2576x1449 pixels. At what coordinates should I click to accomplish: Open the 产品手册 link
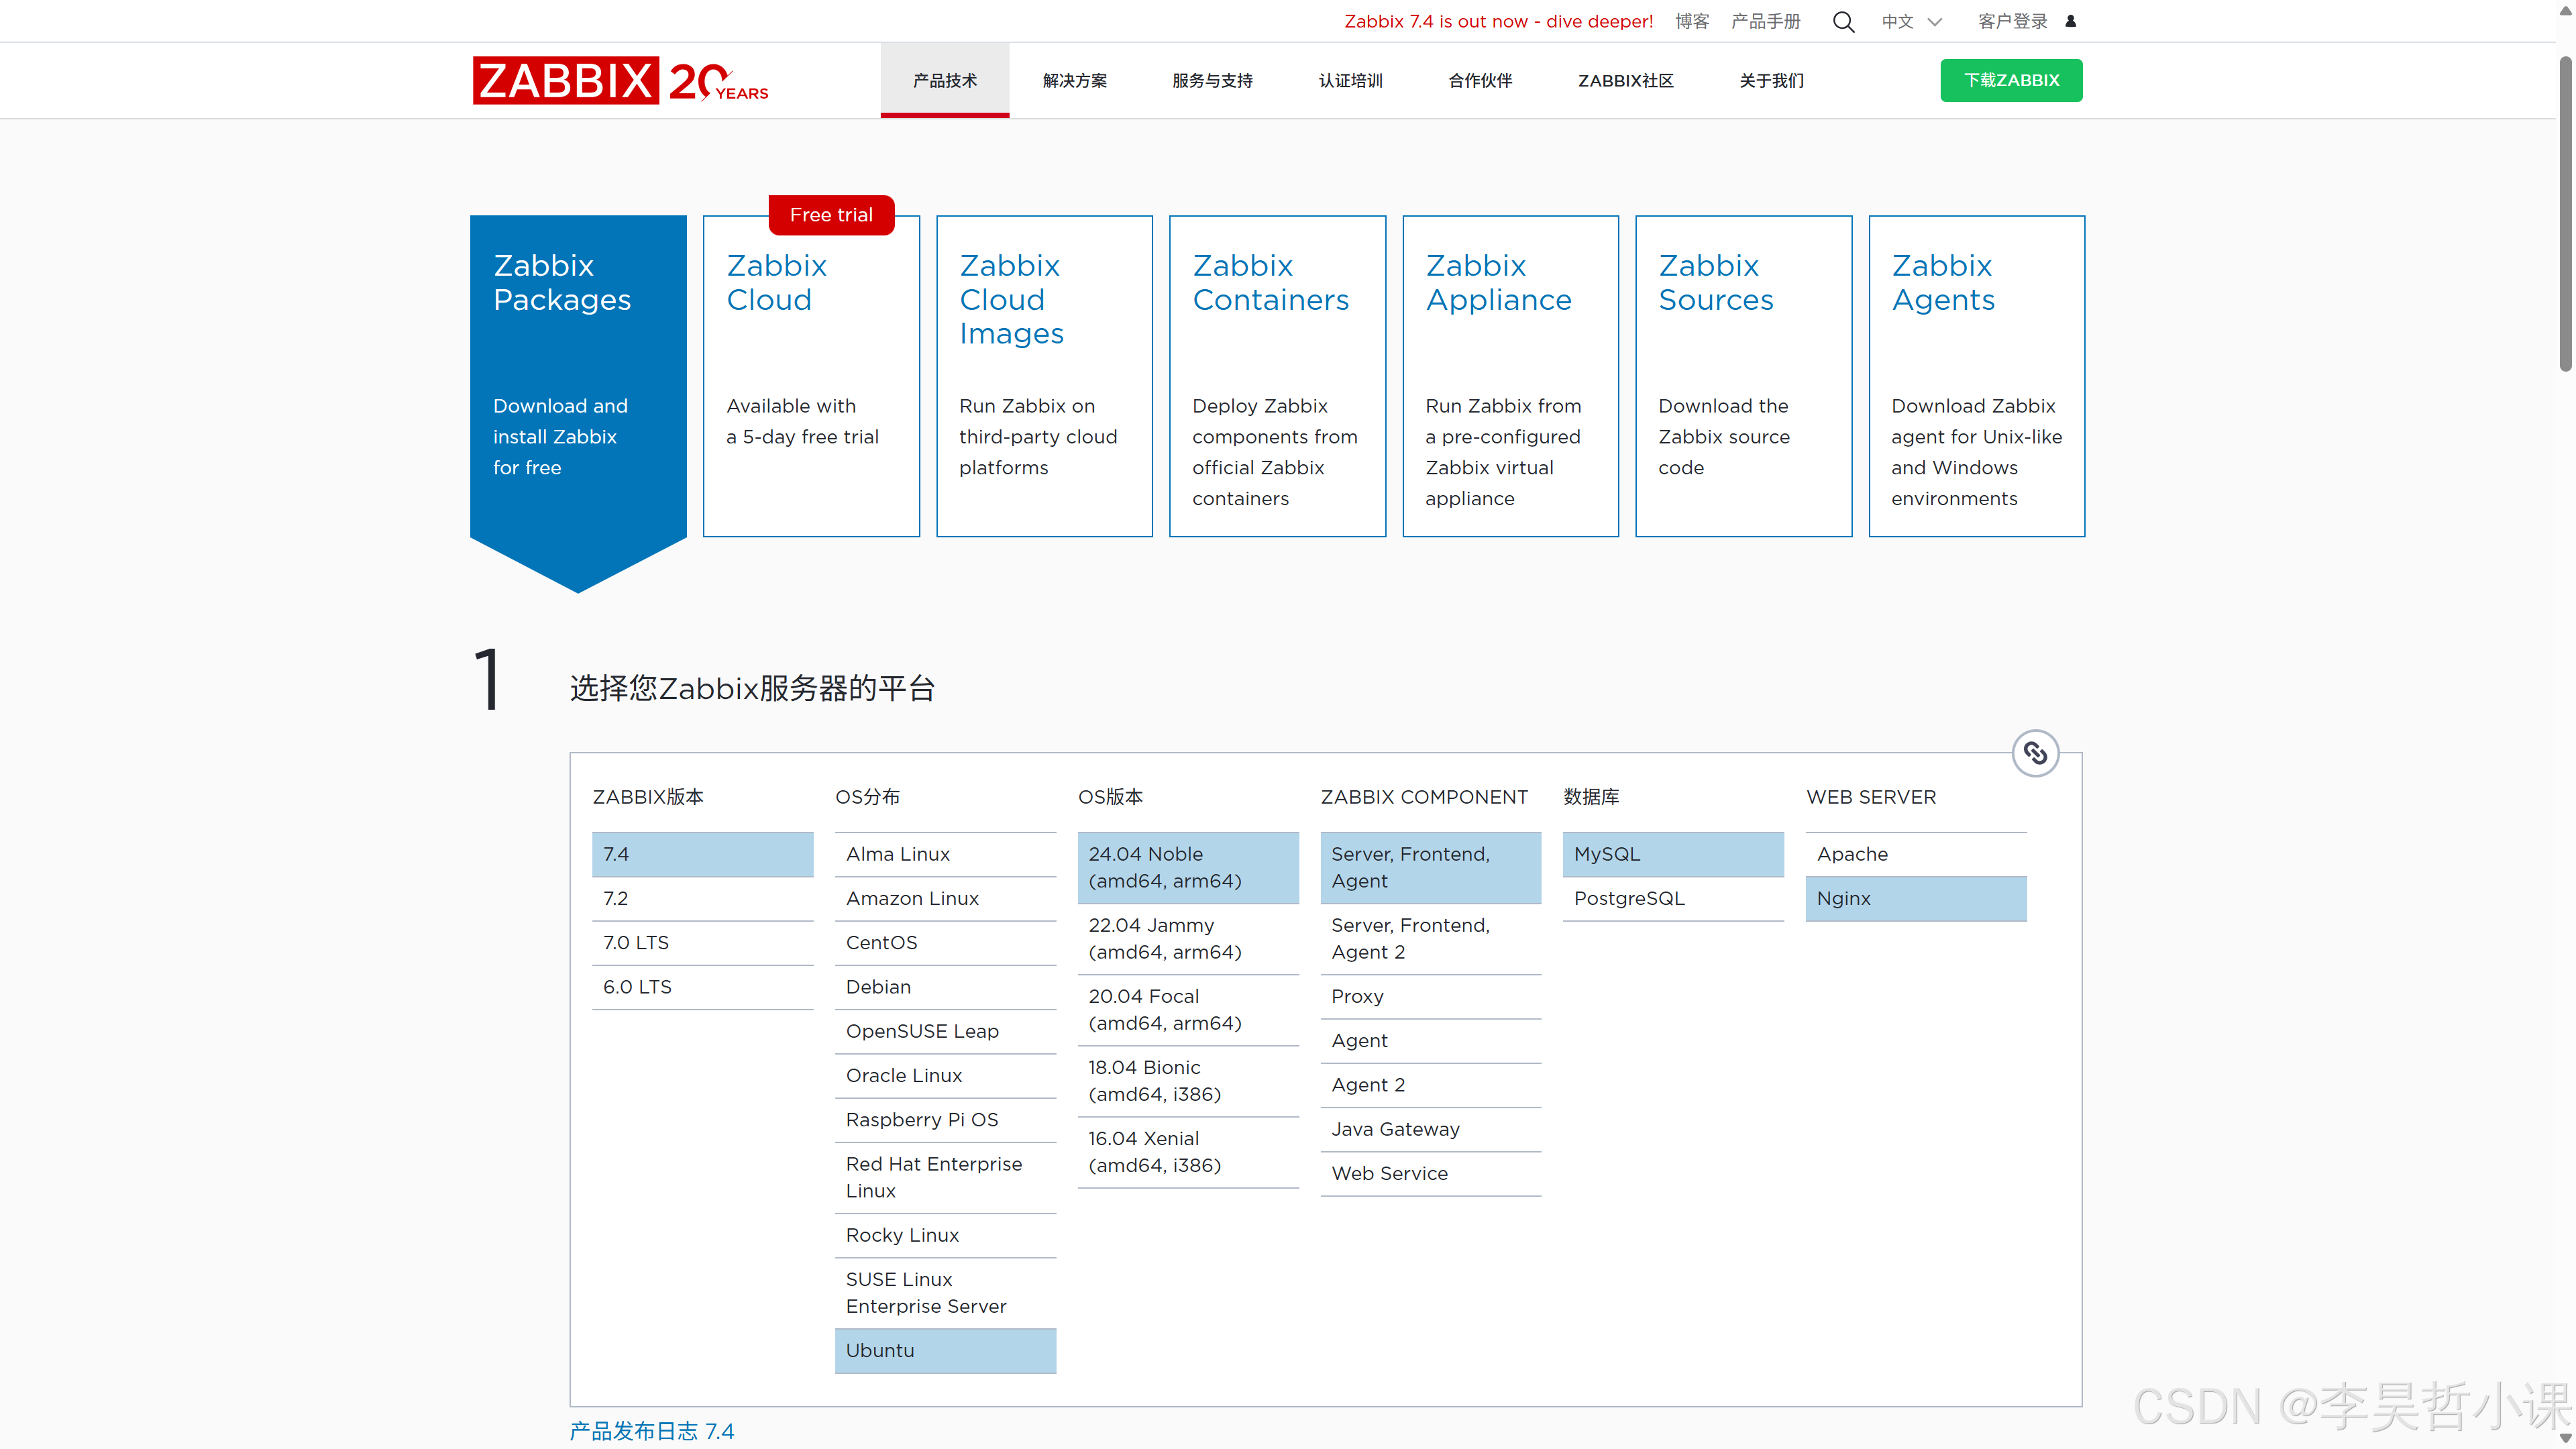1765,22
